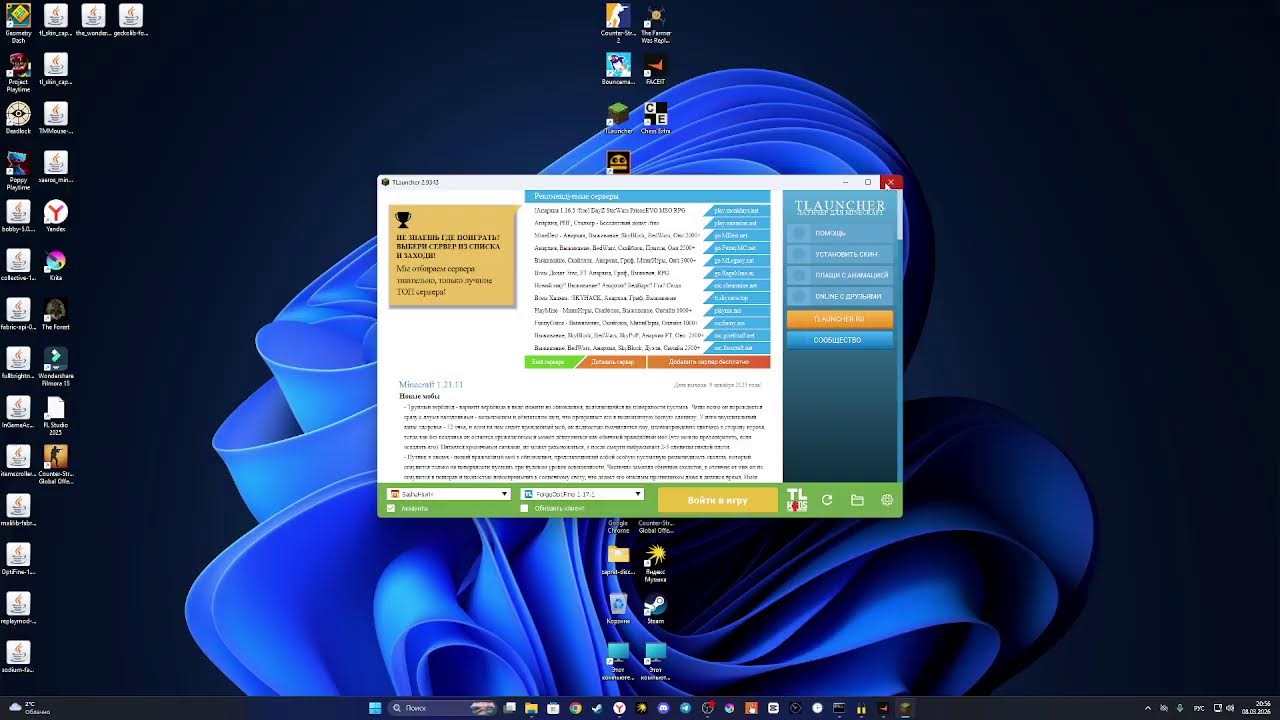1280x720 pixels.
Task: Click the taskbar Поиск search box
Action: pos(440,708)
